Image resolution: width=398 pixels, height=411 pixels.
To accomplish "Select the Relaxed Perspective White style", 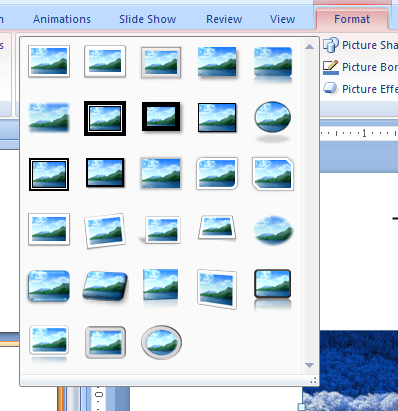I will [x=217, y=228].
